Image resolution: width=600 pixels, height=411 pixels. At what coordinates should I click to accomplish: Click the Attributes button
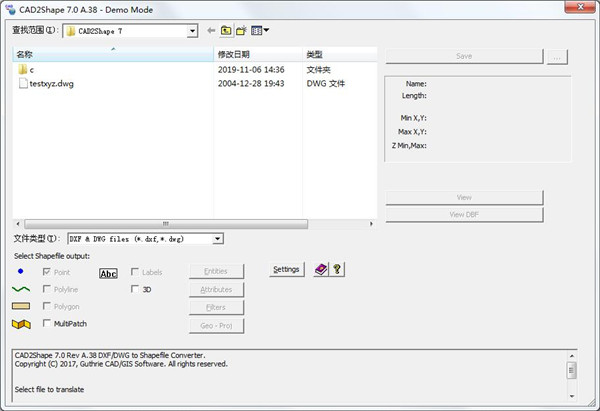[216, 290]
